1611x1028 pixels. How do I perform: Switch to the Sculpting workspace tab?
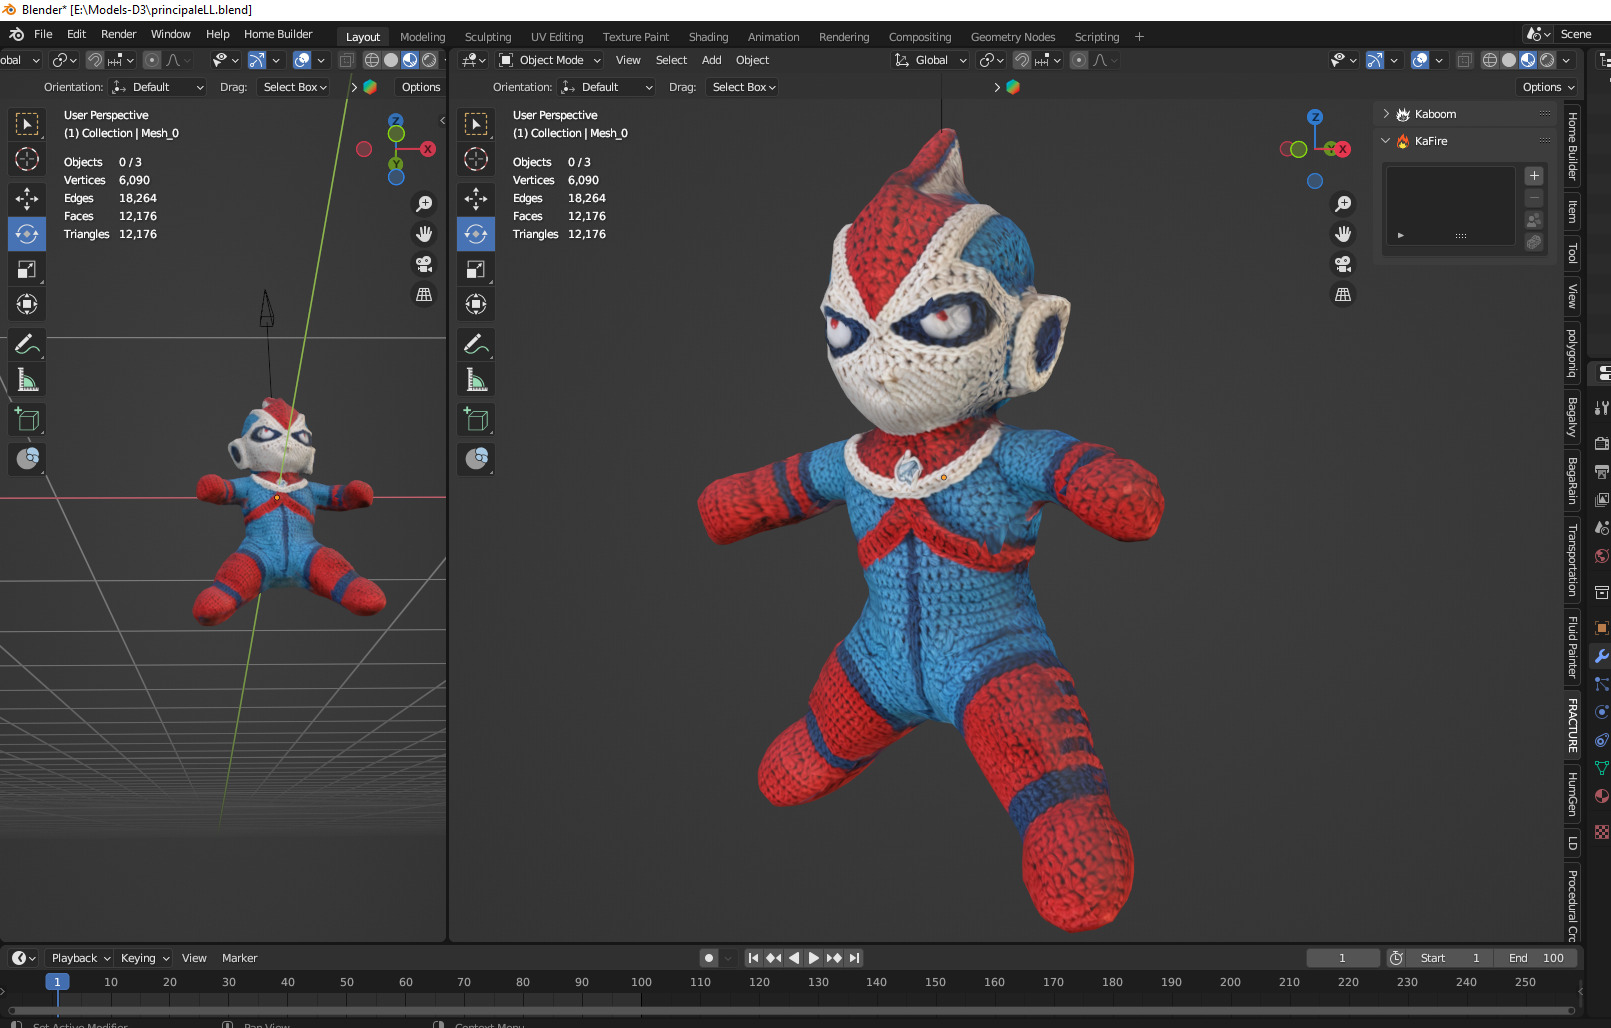pyautogui.click(x=488, y=37)
